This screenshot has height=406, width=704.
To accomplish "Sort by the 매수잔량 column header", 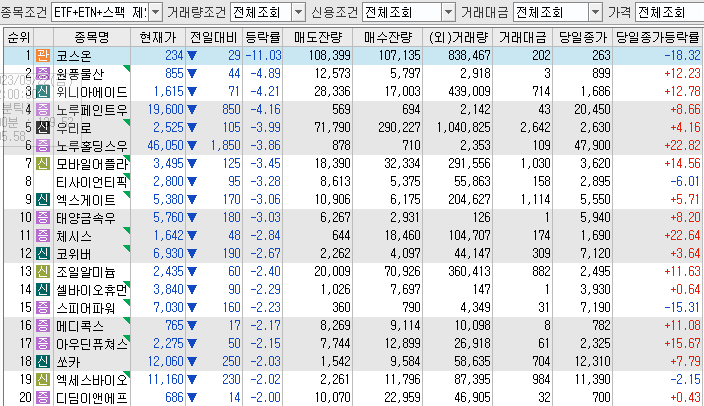I will click(388, 37).
